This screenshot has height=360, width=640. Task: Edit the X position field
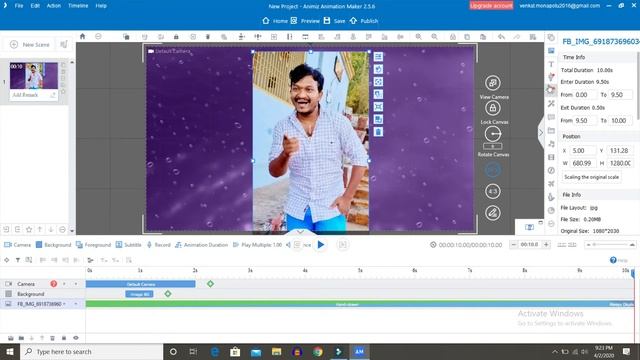point(582,151)
